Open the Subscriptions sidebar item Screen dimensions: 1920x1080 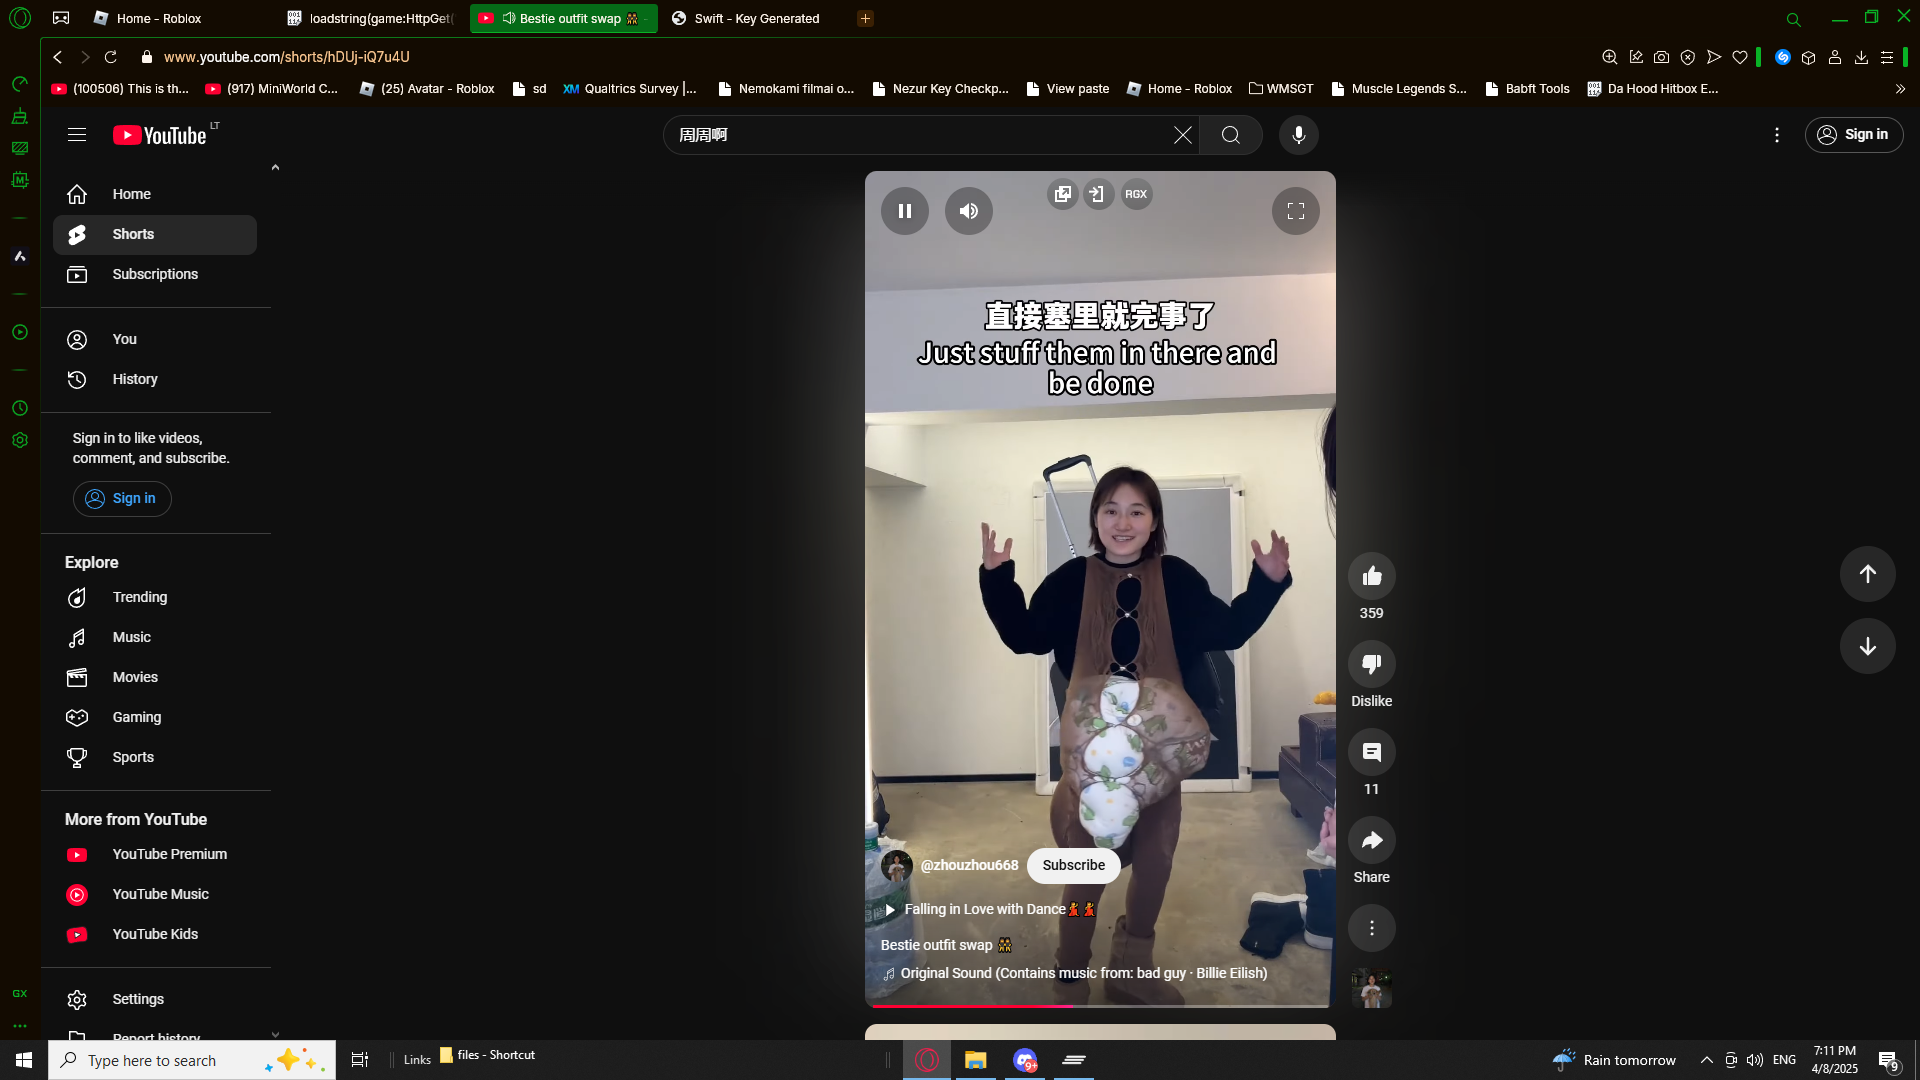click(155, 274)
